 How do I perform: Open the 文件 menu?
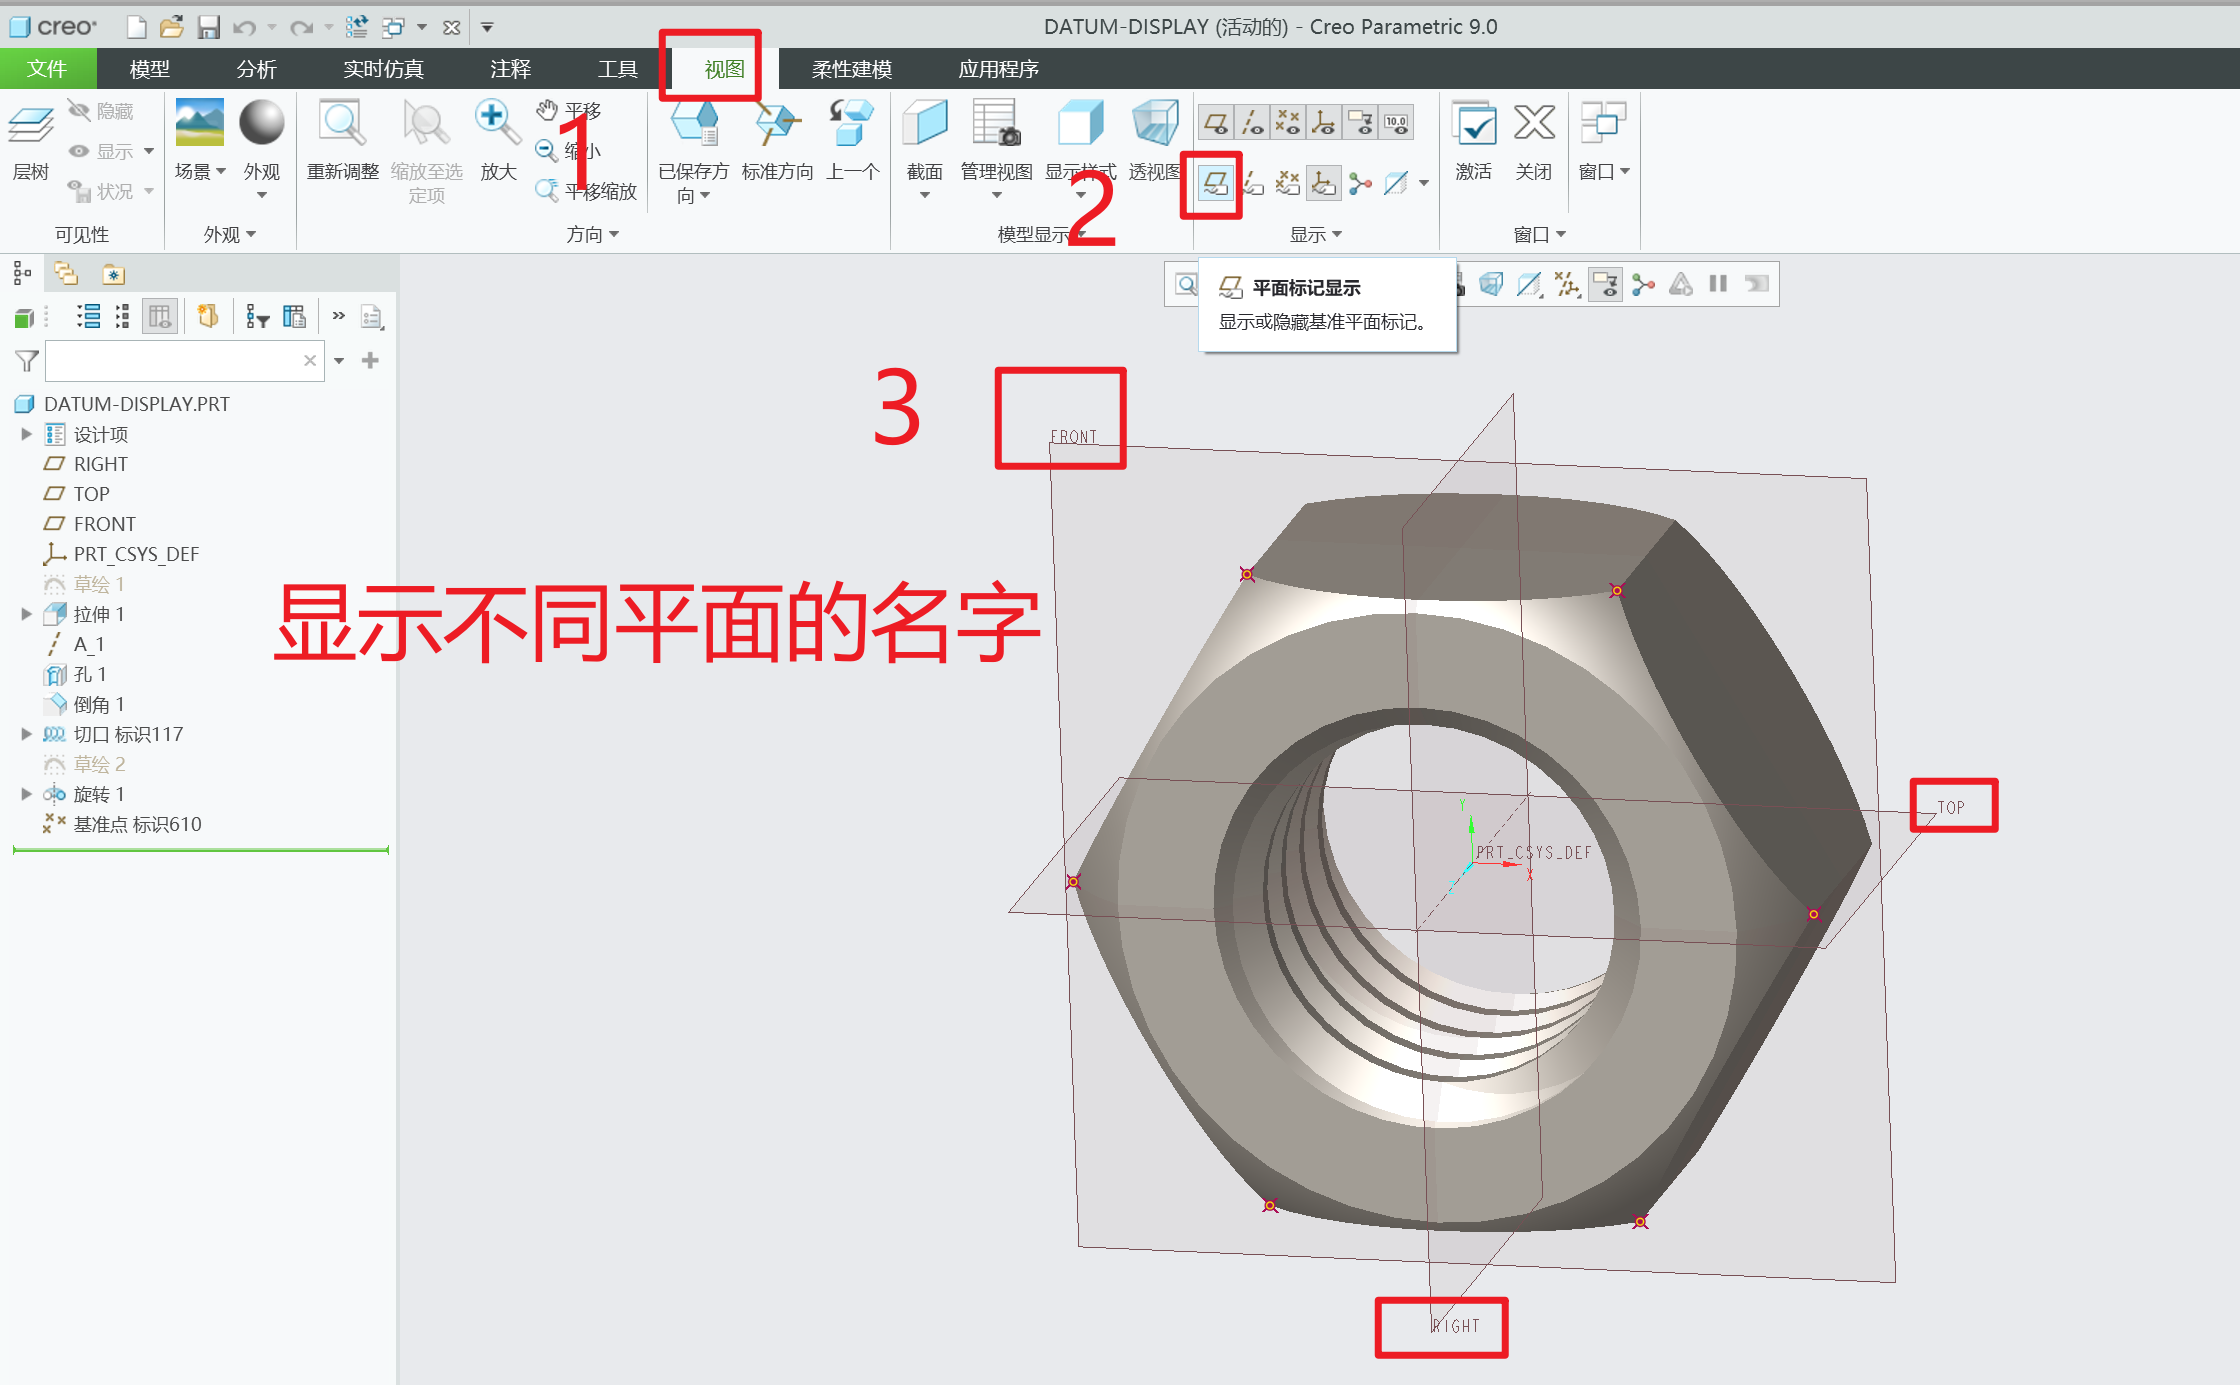[x=47, y=69]
